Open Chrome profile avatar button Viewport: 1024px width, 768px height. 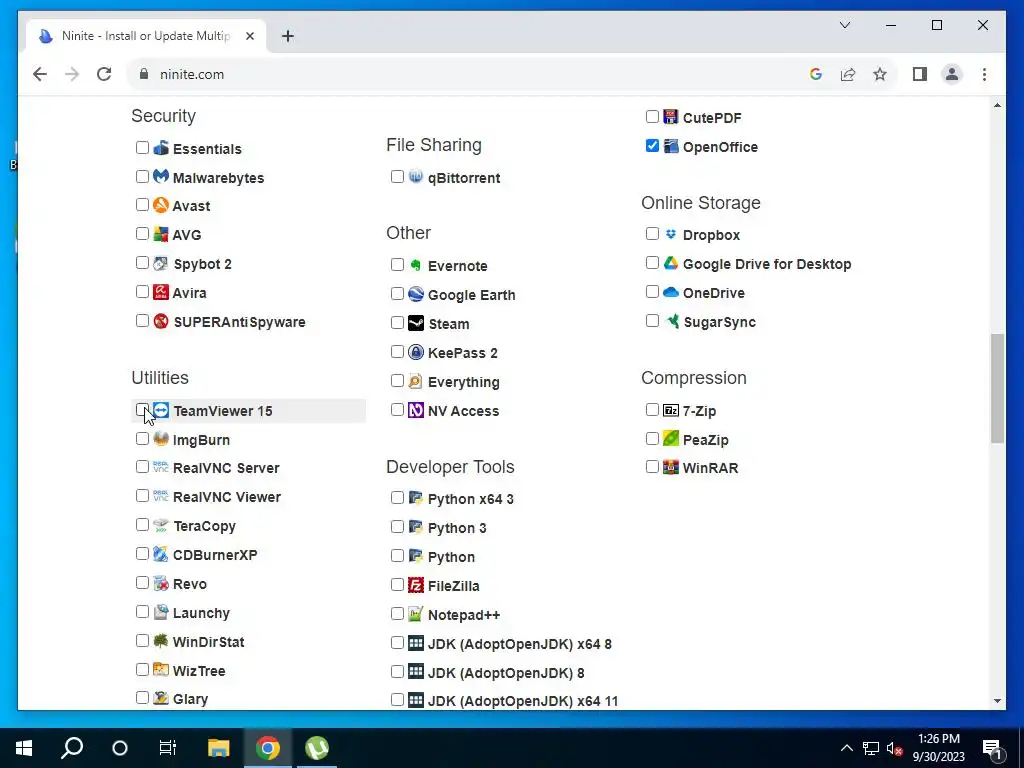tap(952, 74)
